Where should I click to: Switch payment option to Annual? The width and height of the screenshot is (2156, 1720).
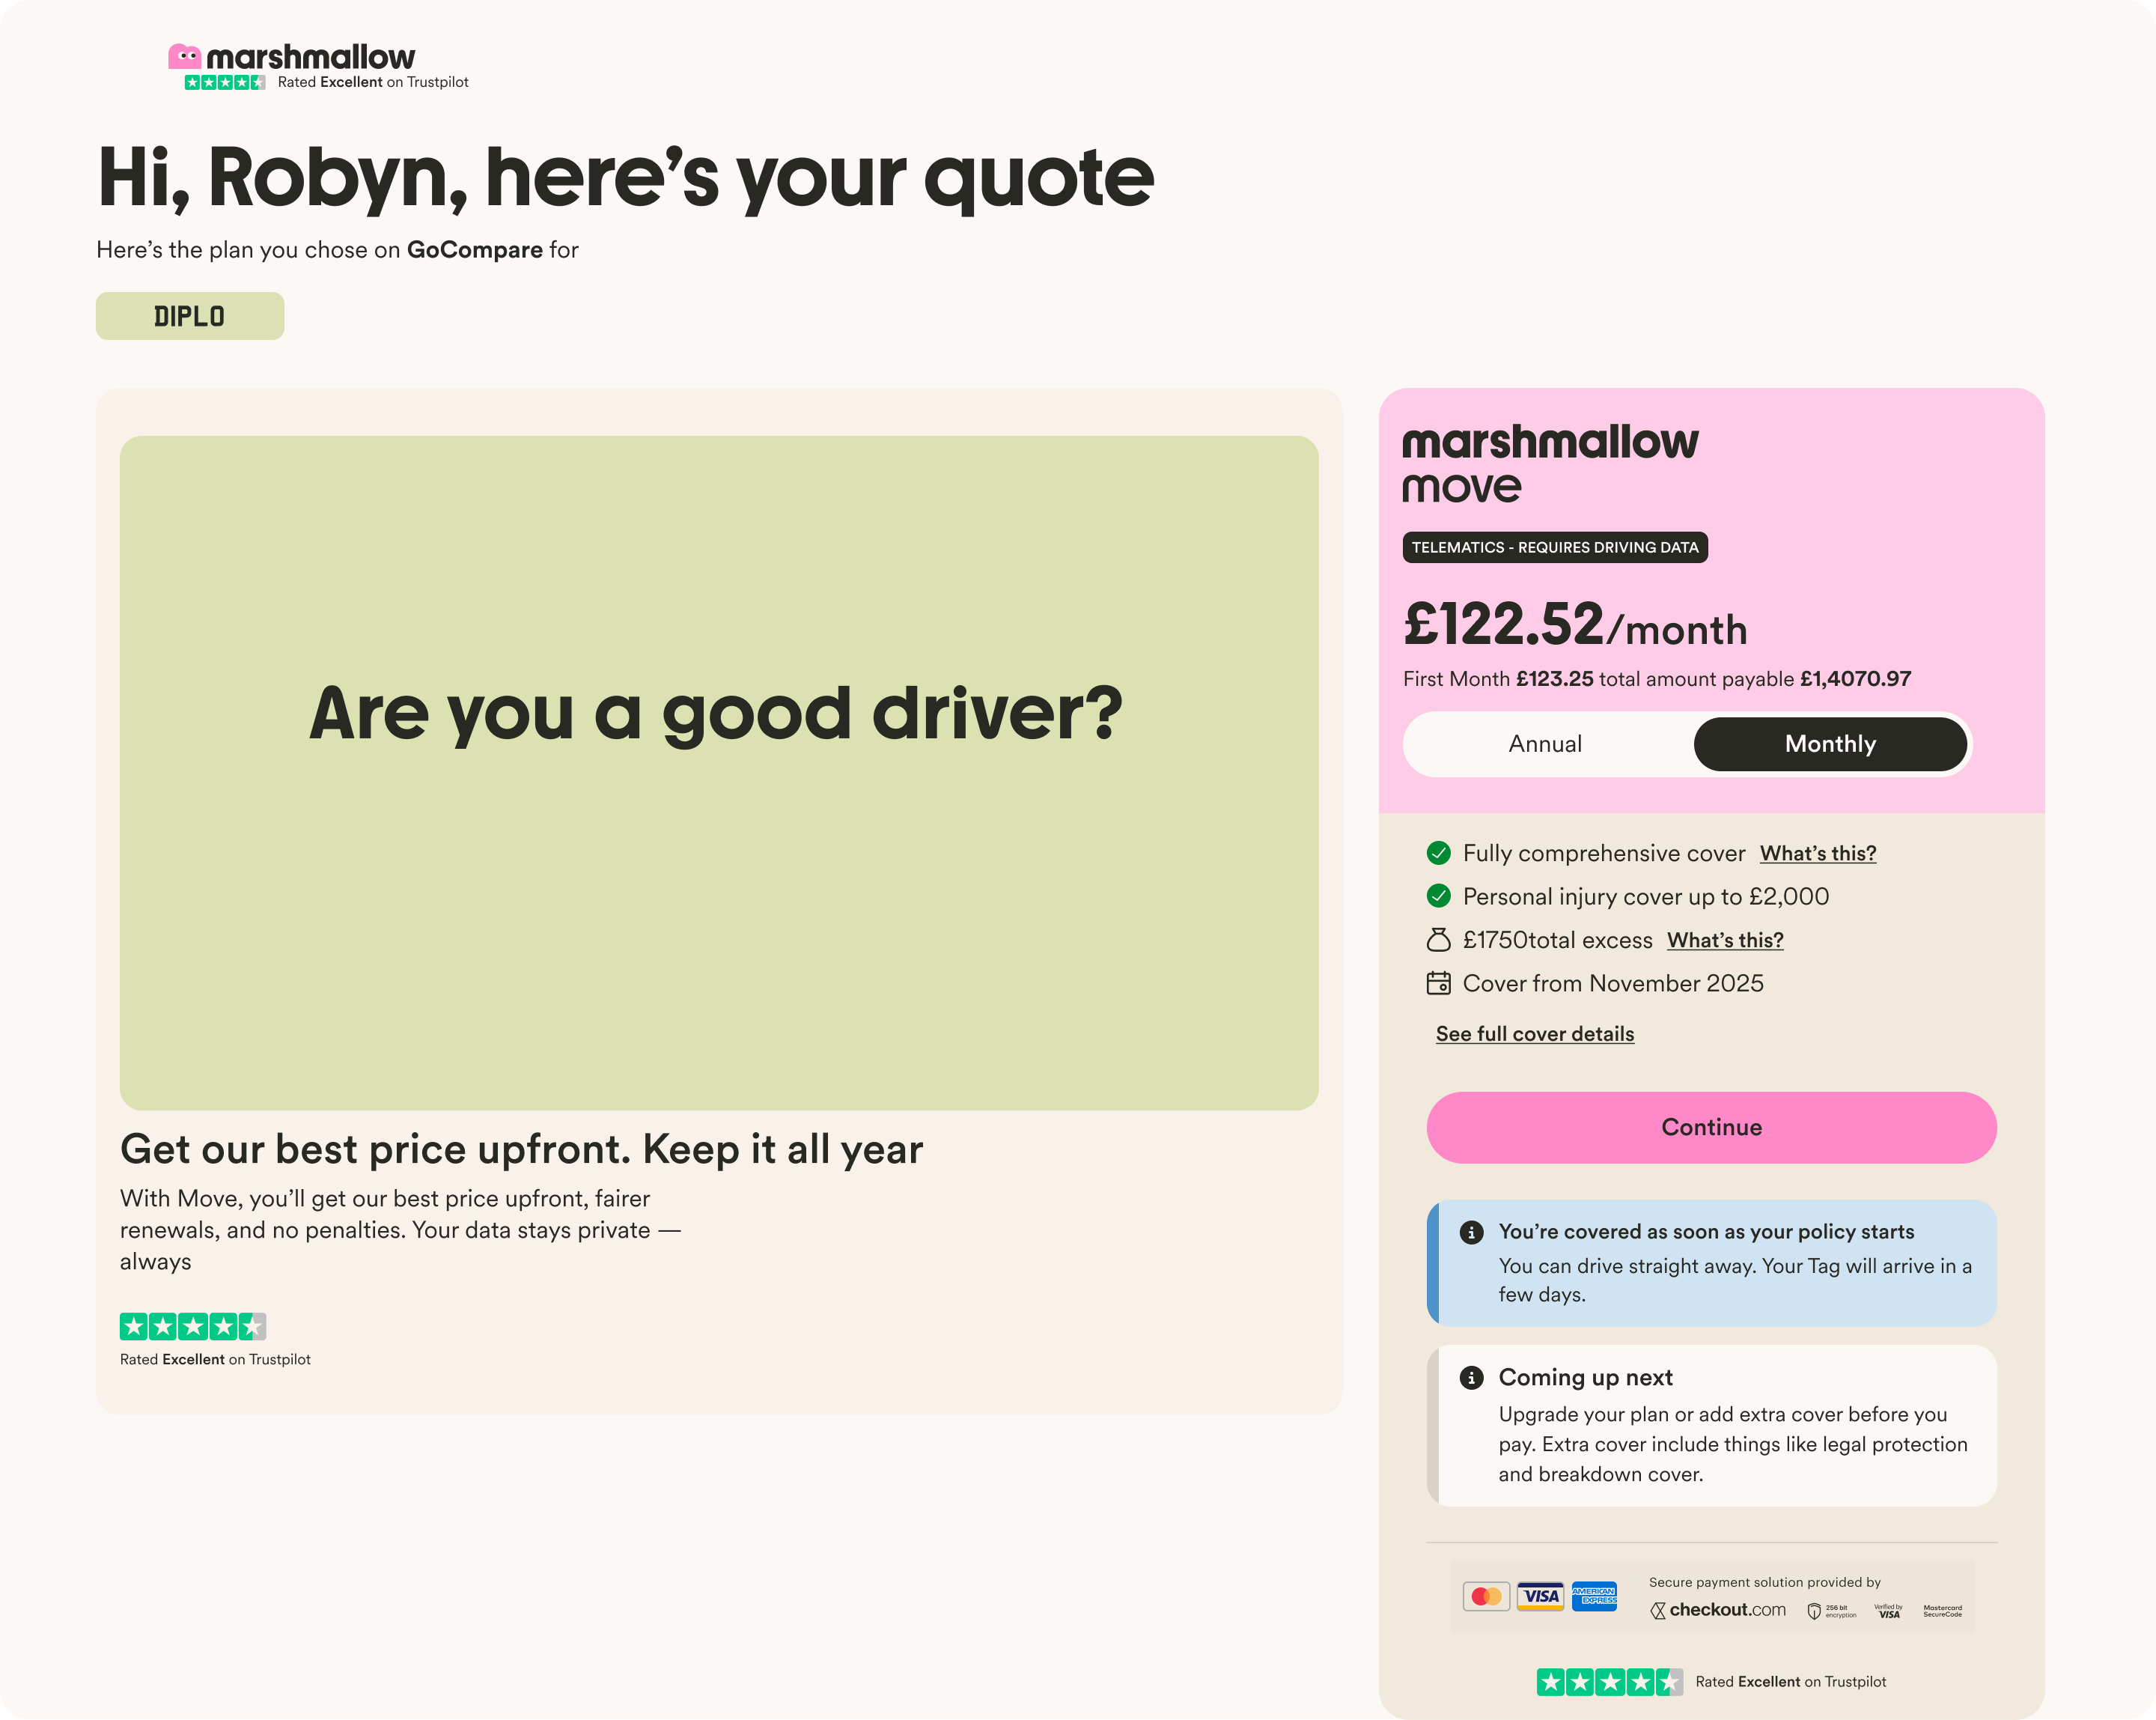[x=1545, y=744]
